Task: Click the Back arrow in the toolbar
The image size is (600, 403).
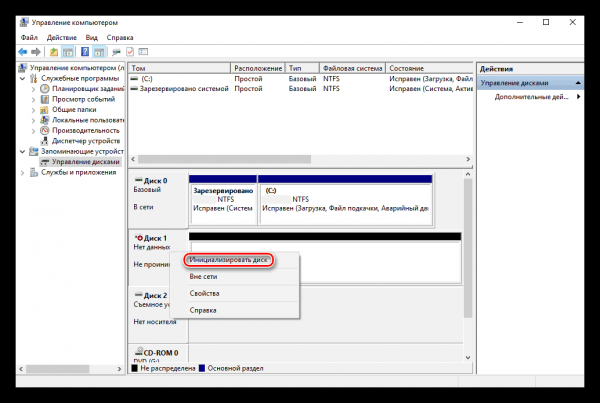Action: pyautogui.click(x=23, y=52)
